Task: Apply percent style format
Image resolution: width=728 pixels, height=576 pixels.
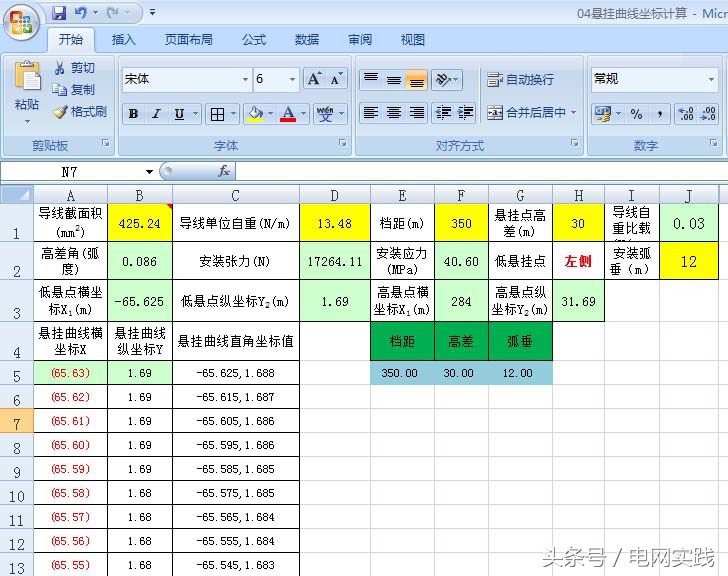Action: tap(637, 114)
